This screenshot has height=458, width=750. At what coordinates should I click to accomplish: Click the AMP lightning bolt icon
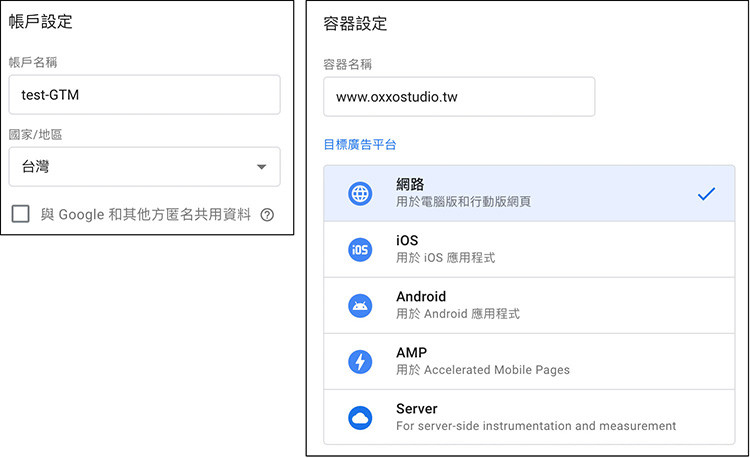(x=360, y=362)
